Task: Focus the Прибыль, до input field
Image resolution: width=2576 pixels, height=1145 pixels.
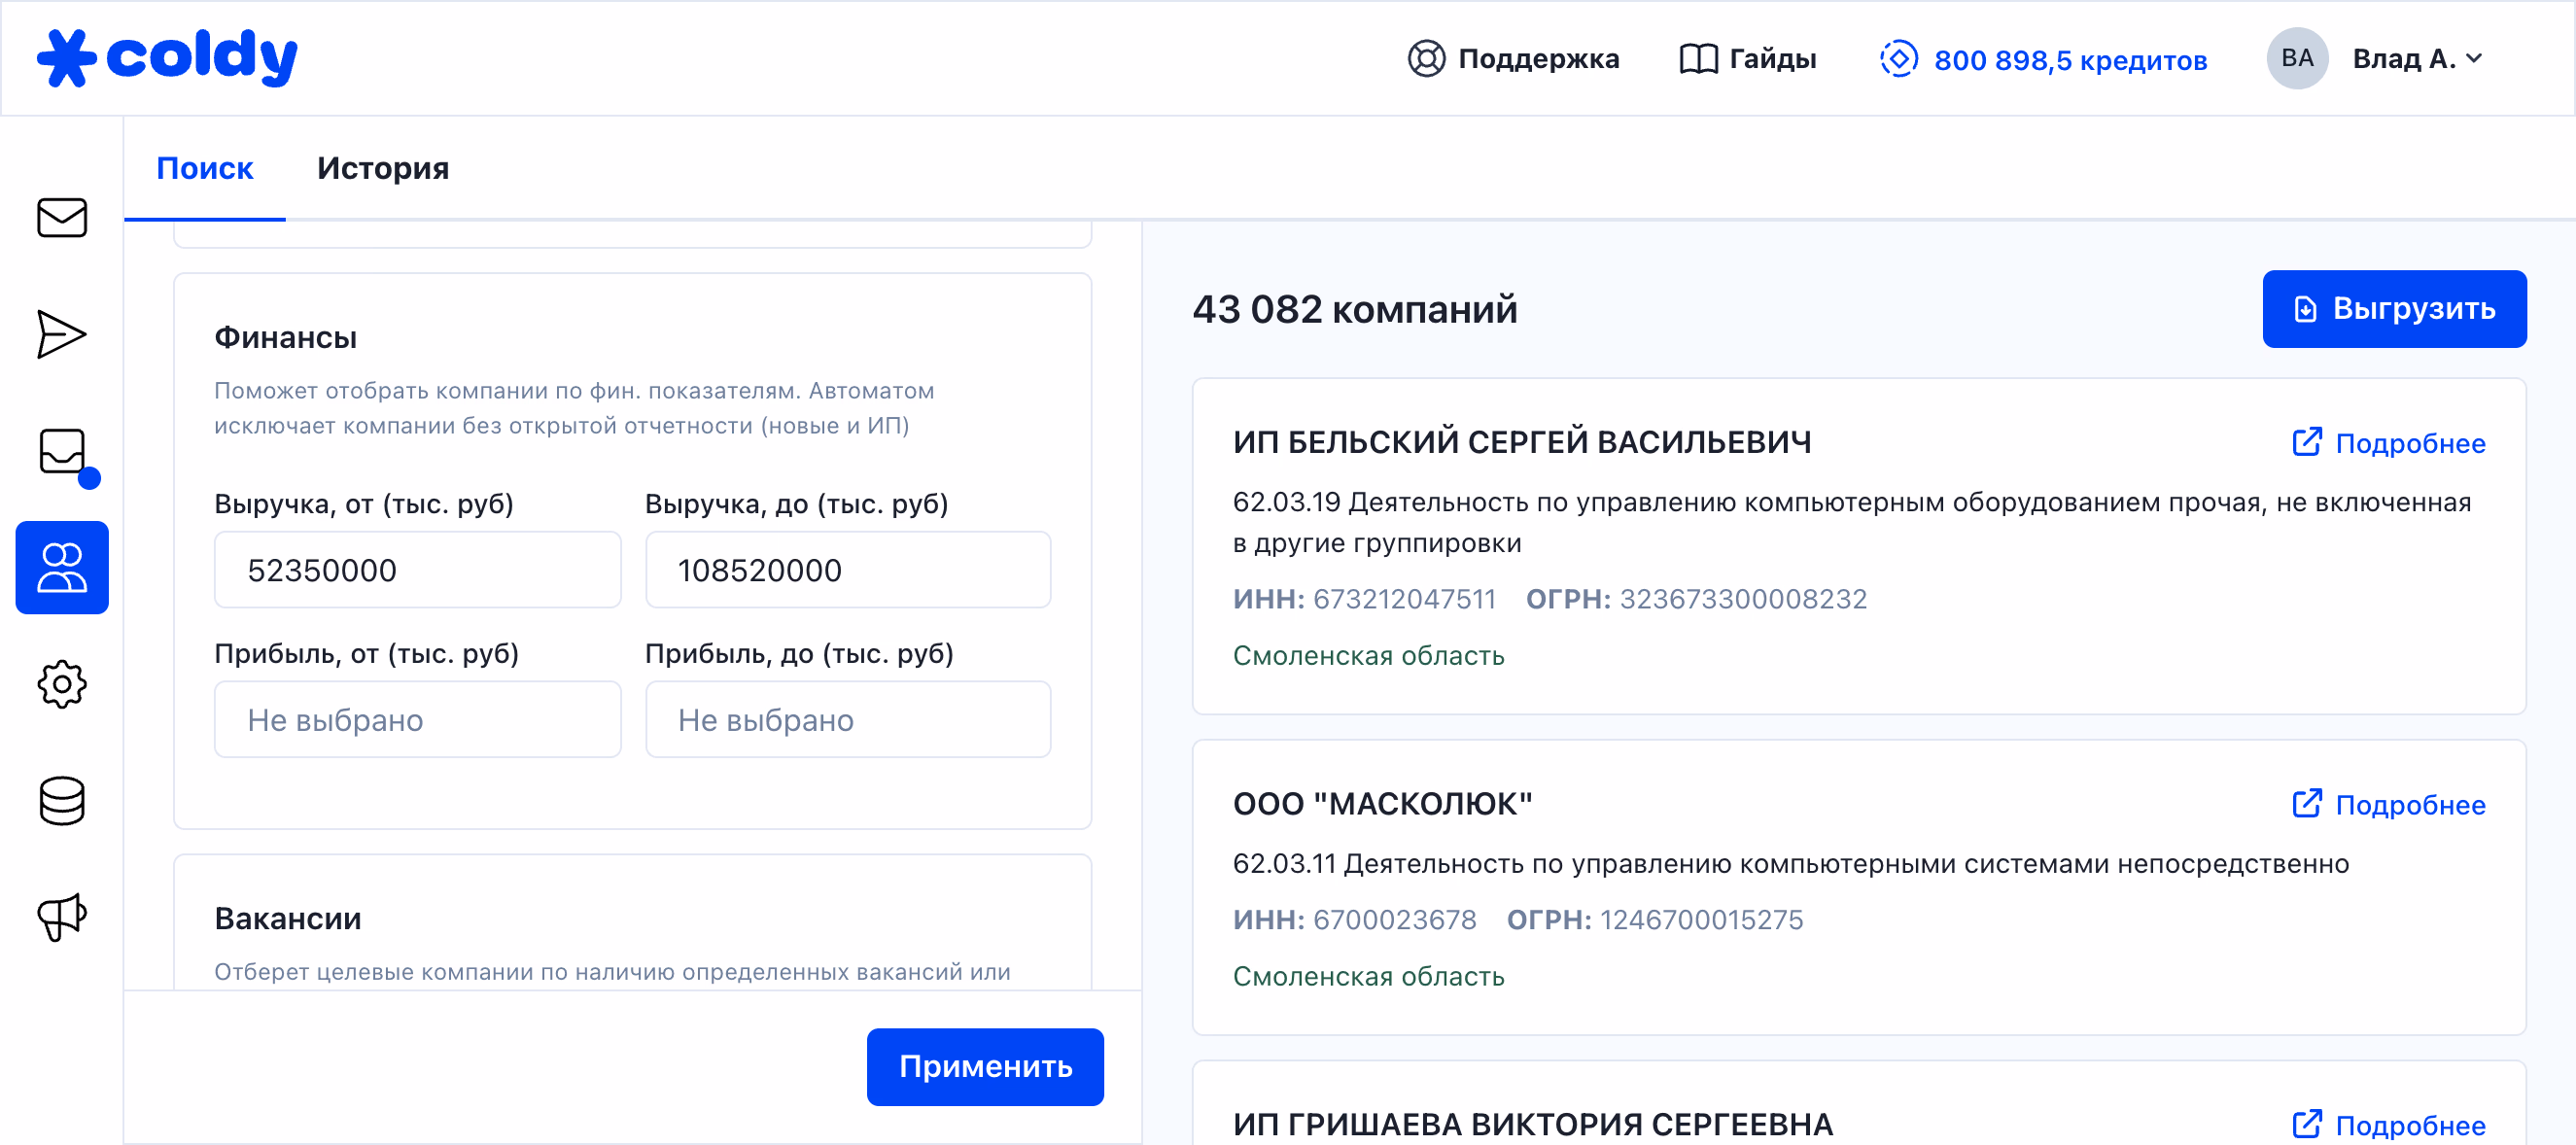Action: coord(847,720)
